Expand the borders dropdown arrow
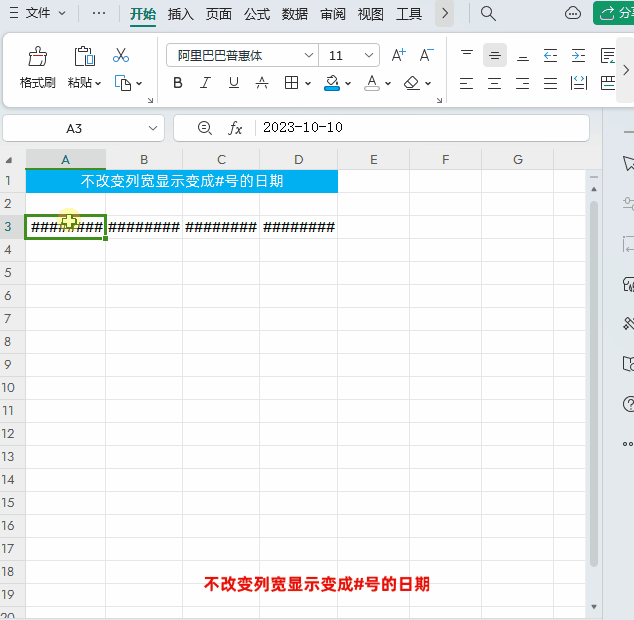Image resolution: width=634 pixels, height=620 pixels. (308, 84)
